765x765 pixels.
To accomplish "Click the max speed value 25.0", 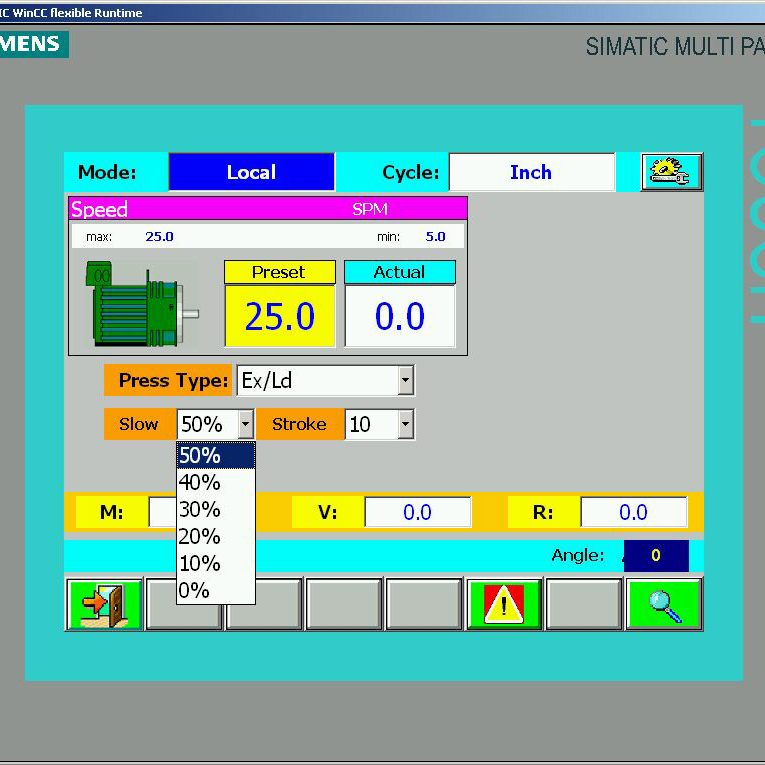I will pyautogui.click(x=159, y=237).
